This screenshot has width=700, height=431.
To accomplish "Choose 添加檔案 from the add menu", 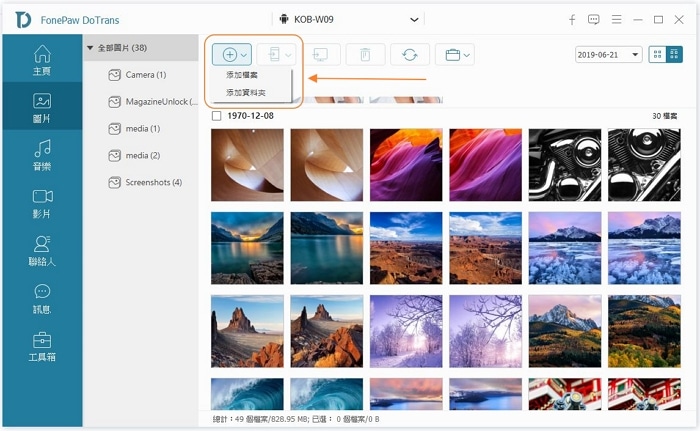I will click(x=242, y=75).
